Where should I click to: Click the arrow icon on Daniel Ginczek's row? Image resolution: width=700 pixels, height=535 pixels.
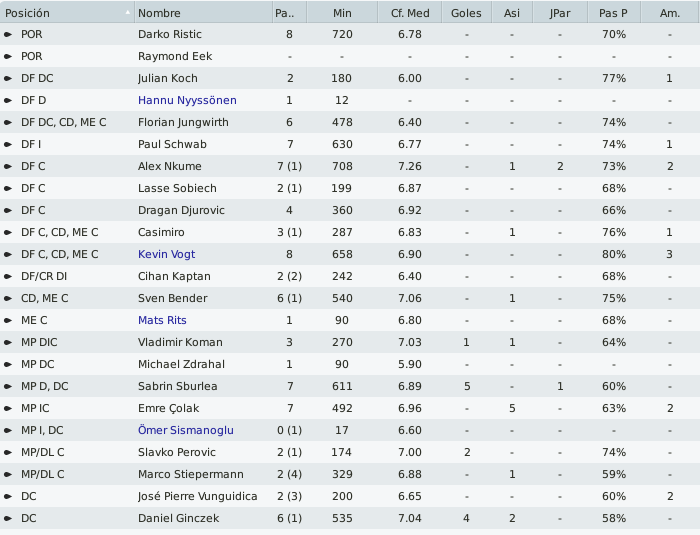pos(8,518)
